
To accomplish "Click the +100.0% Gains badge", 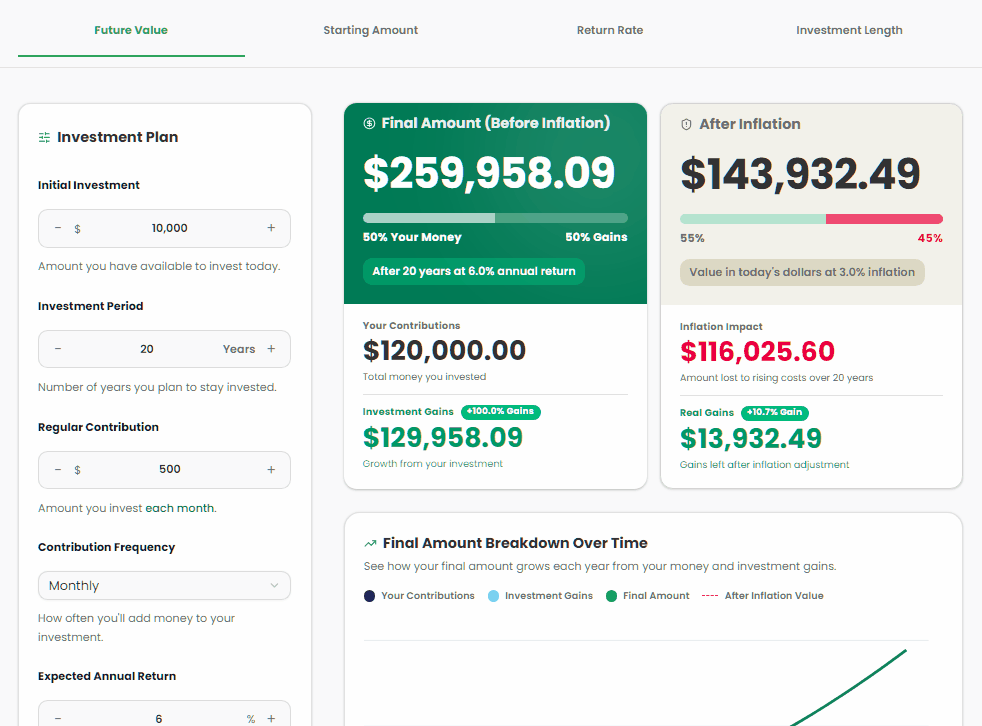I will coord(500,412).
